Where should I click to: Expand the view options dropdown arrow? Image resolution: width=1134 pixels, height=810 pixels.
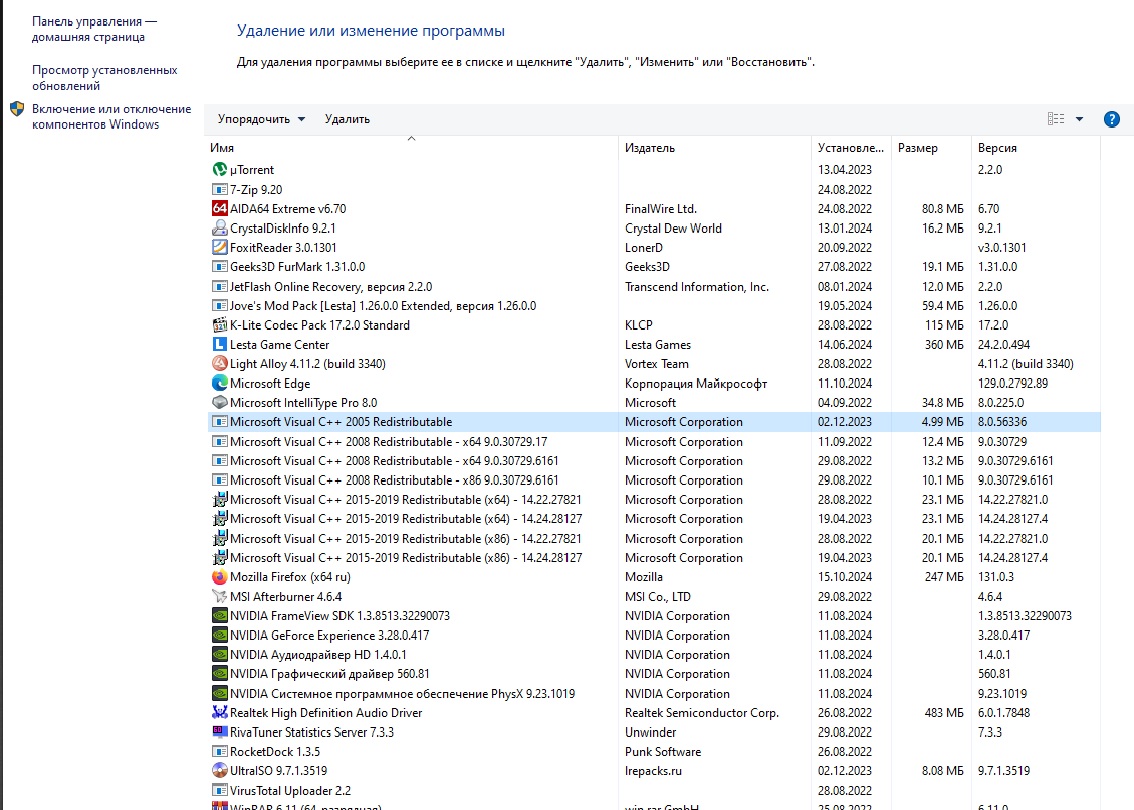click(x=1079, y=119)
